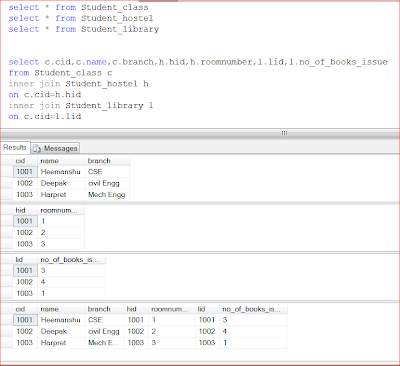
Task: Select books value 4 in joined seven-column grid
Action: tap(253, 332)
